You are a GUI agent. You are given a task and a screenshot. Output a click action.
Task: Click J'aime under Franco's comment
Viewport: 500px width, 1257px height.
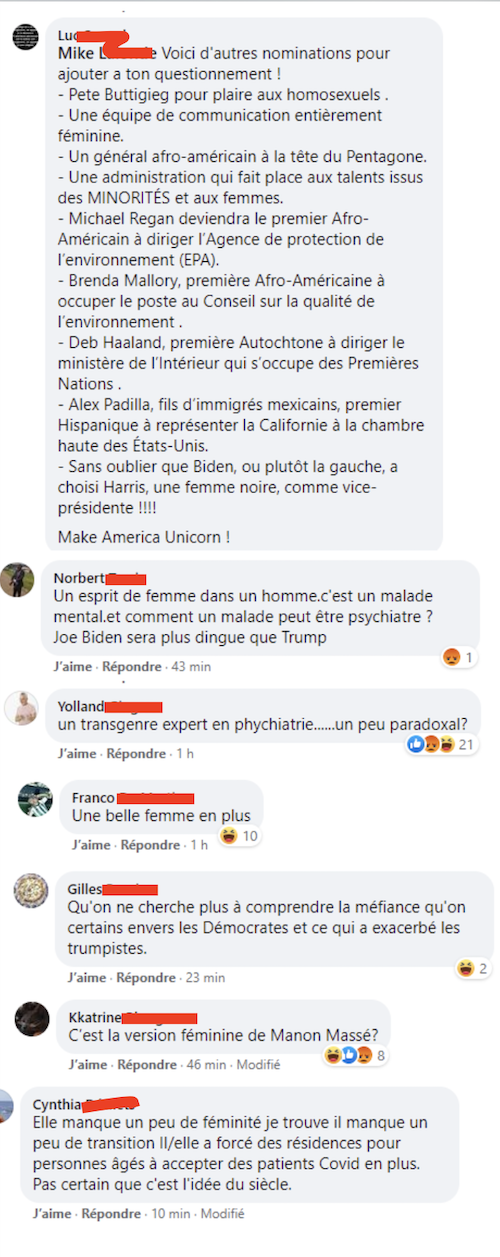point(91,845)
